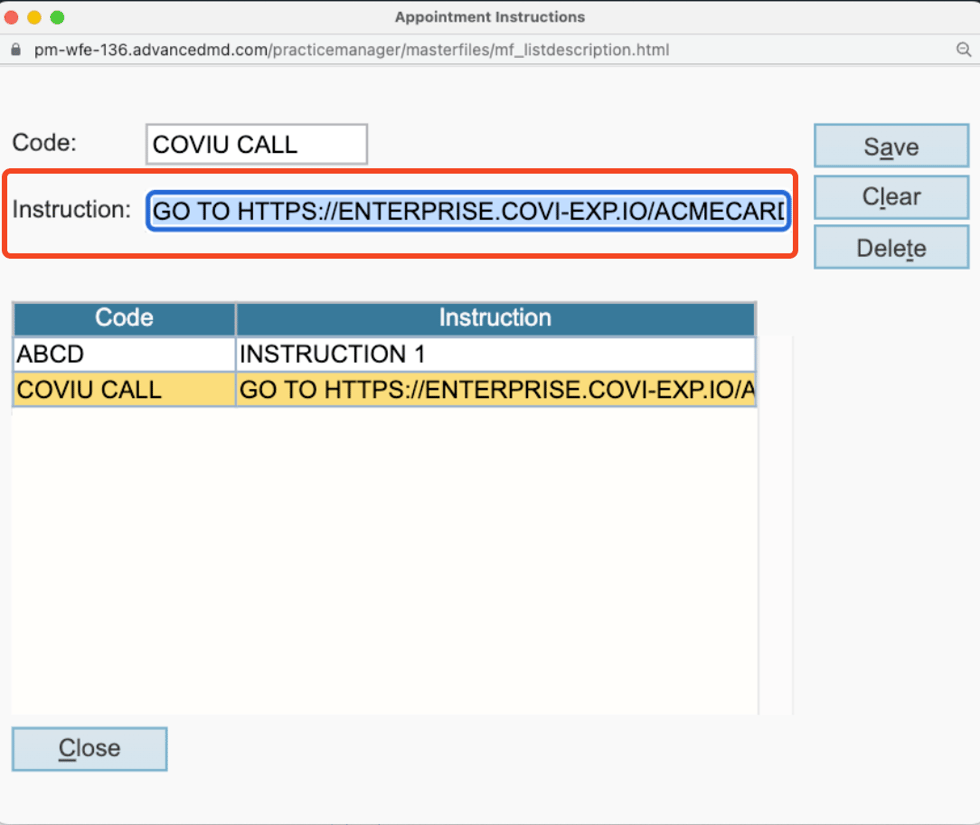Screen dimensions: 980x825
Task: Save the current appointment instruction
Action: pyautogui.click(x=890, y=146)
